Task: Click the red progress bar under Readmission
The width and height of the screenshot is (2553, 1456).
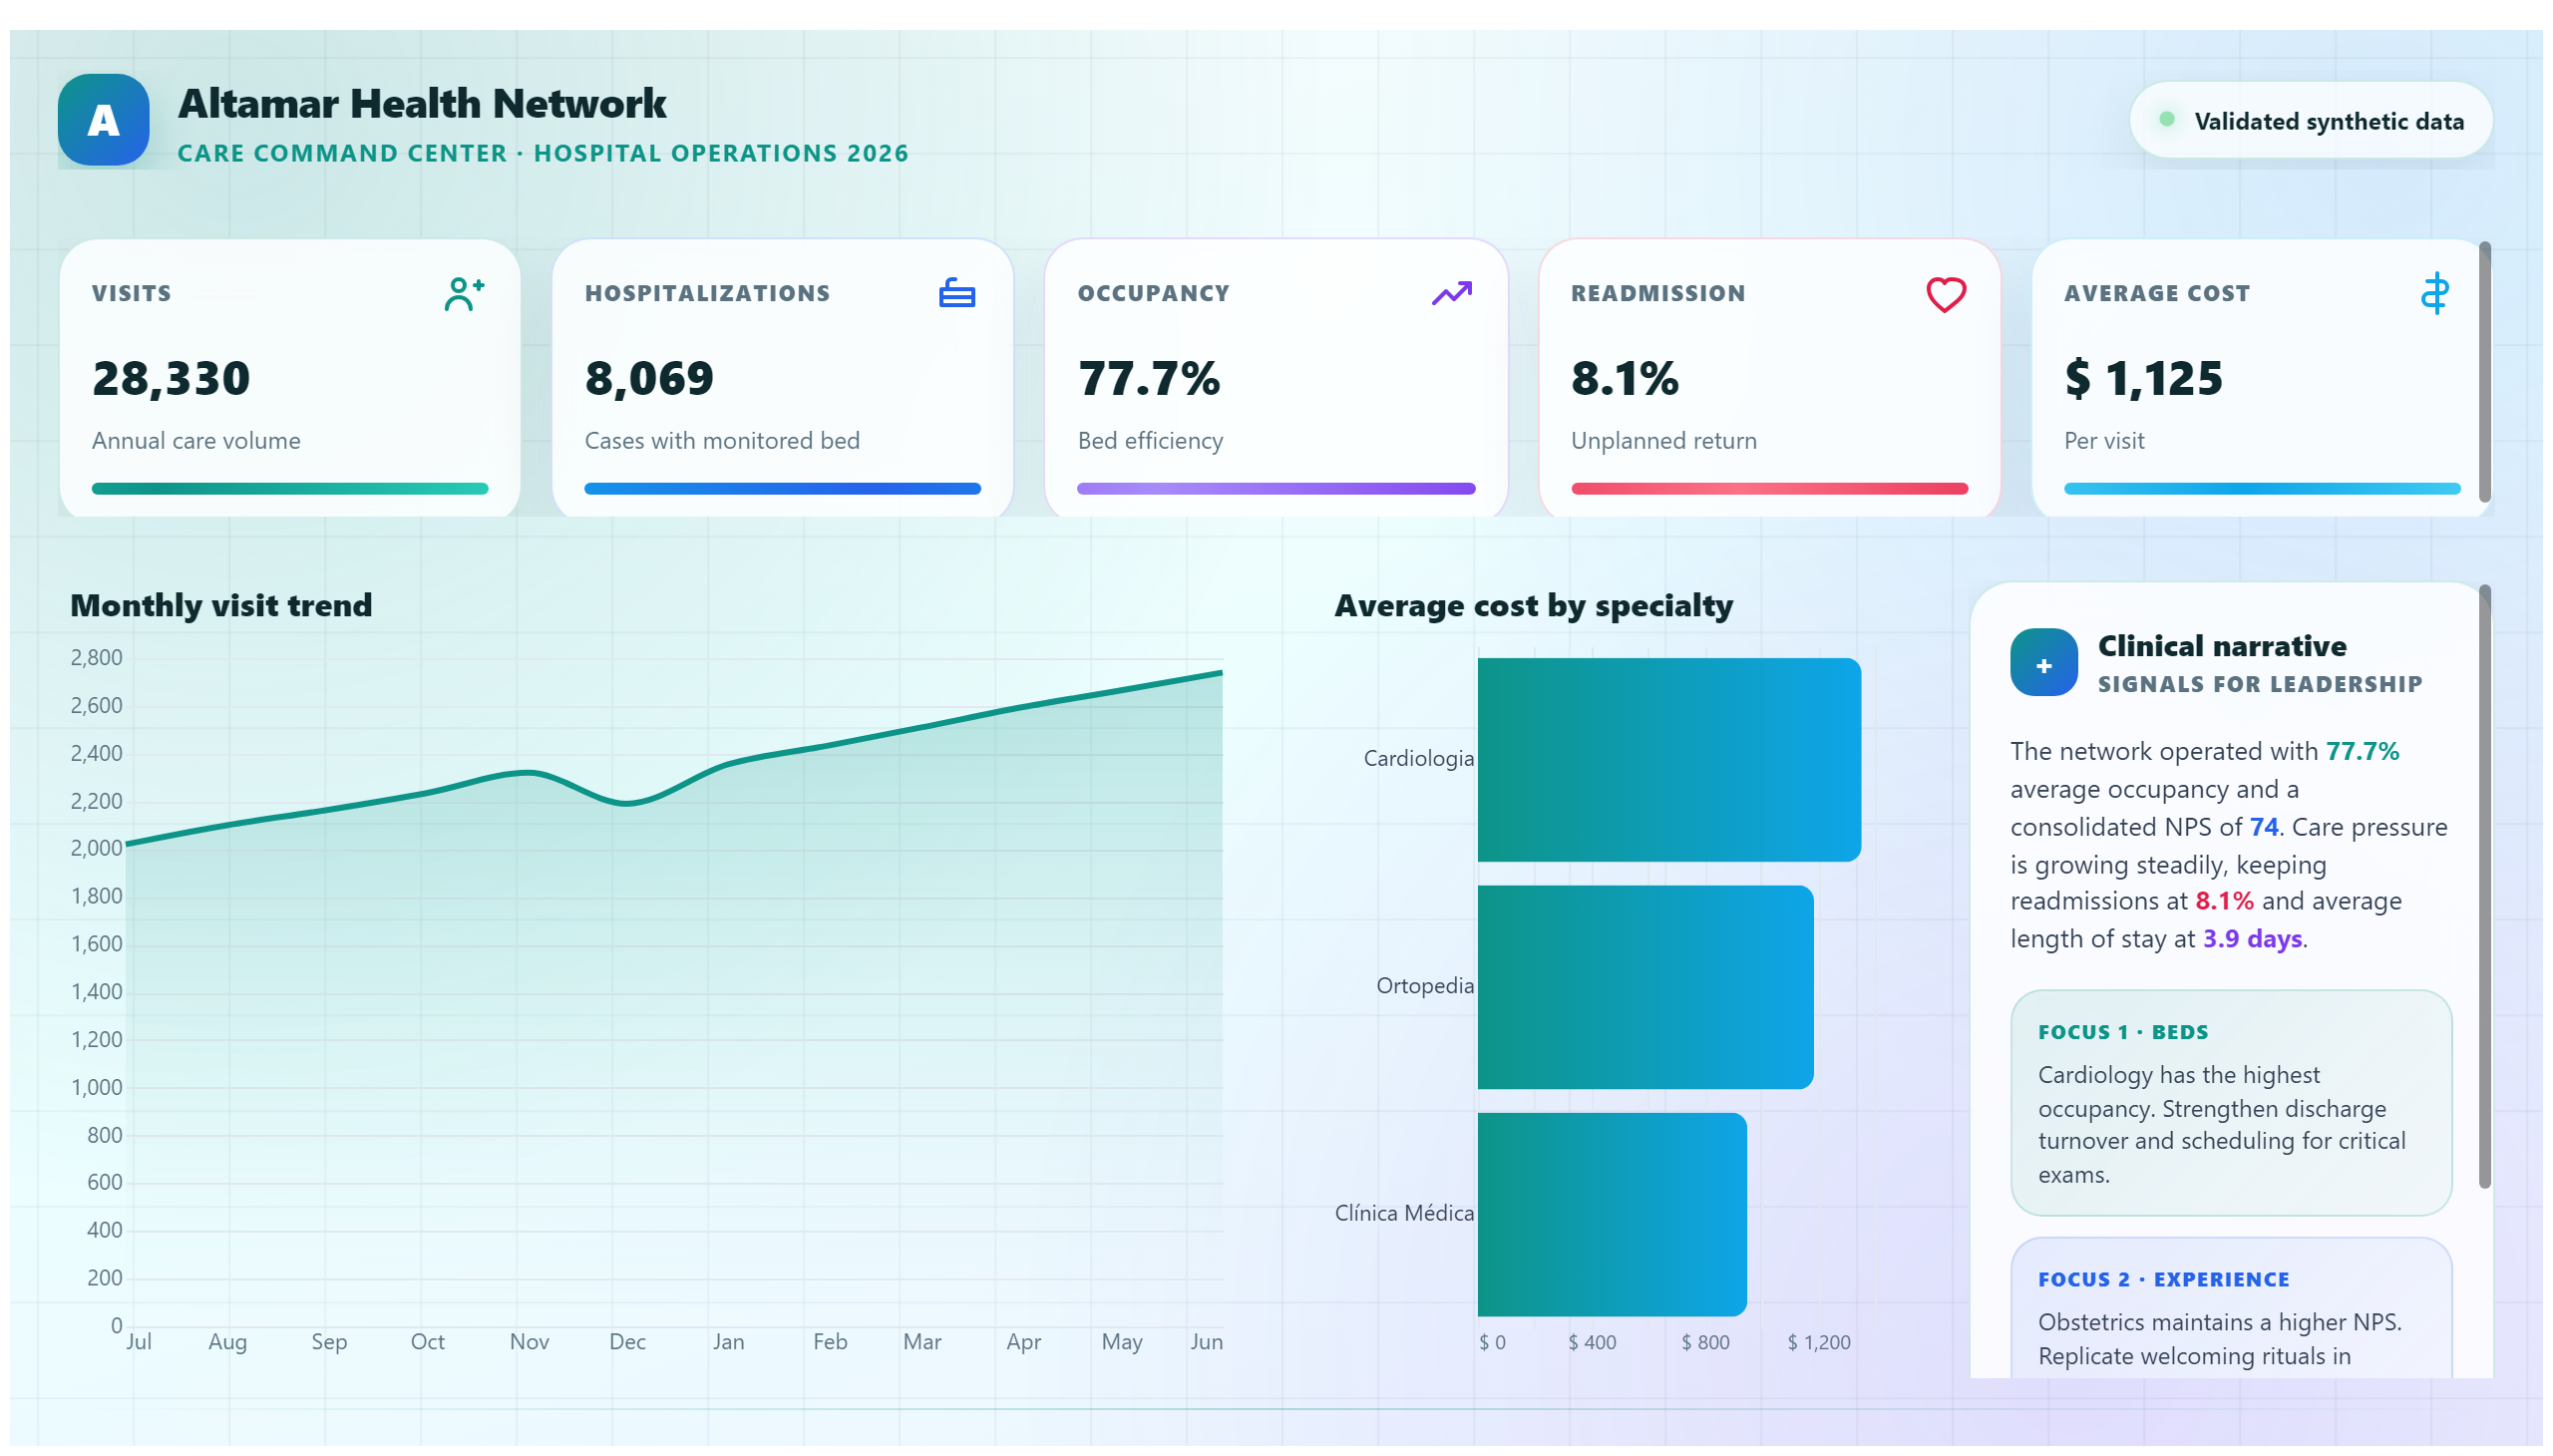Action: click(1768, 488)
